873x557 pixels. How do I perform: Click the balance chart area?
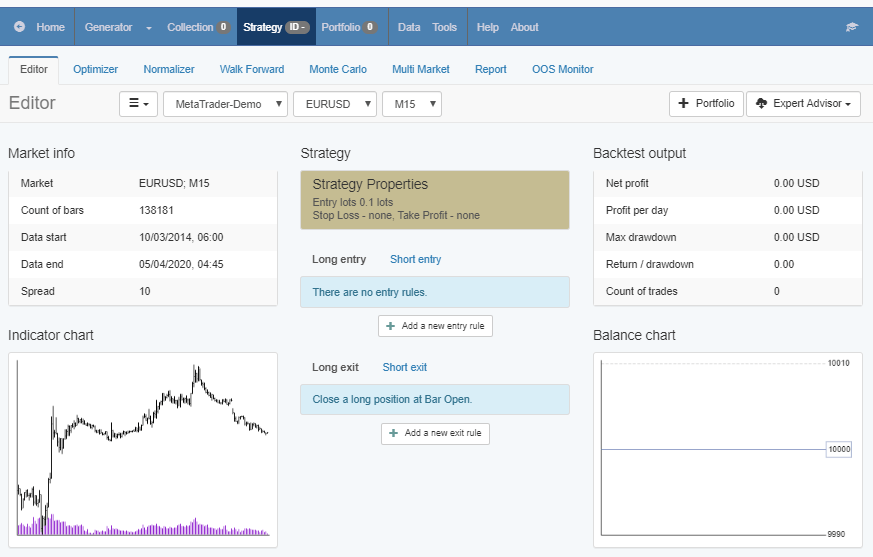[727, 449]
